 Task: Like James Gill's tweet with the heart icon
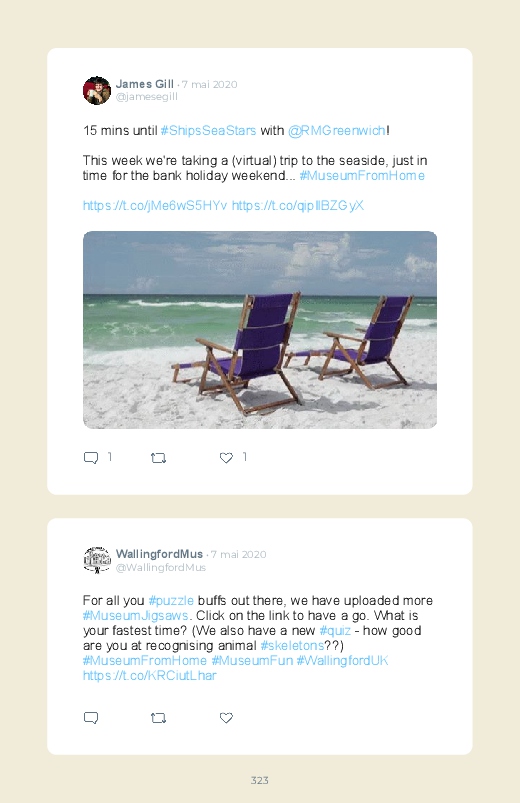(x=226, y=458)
